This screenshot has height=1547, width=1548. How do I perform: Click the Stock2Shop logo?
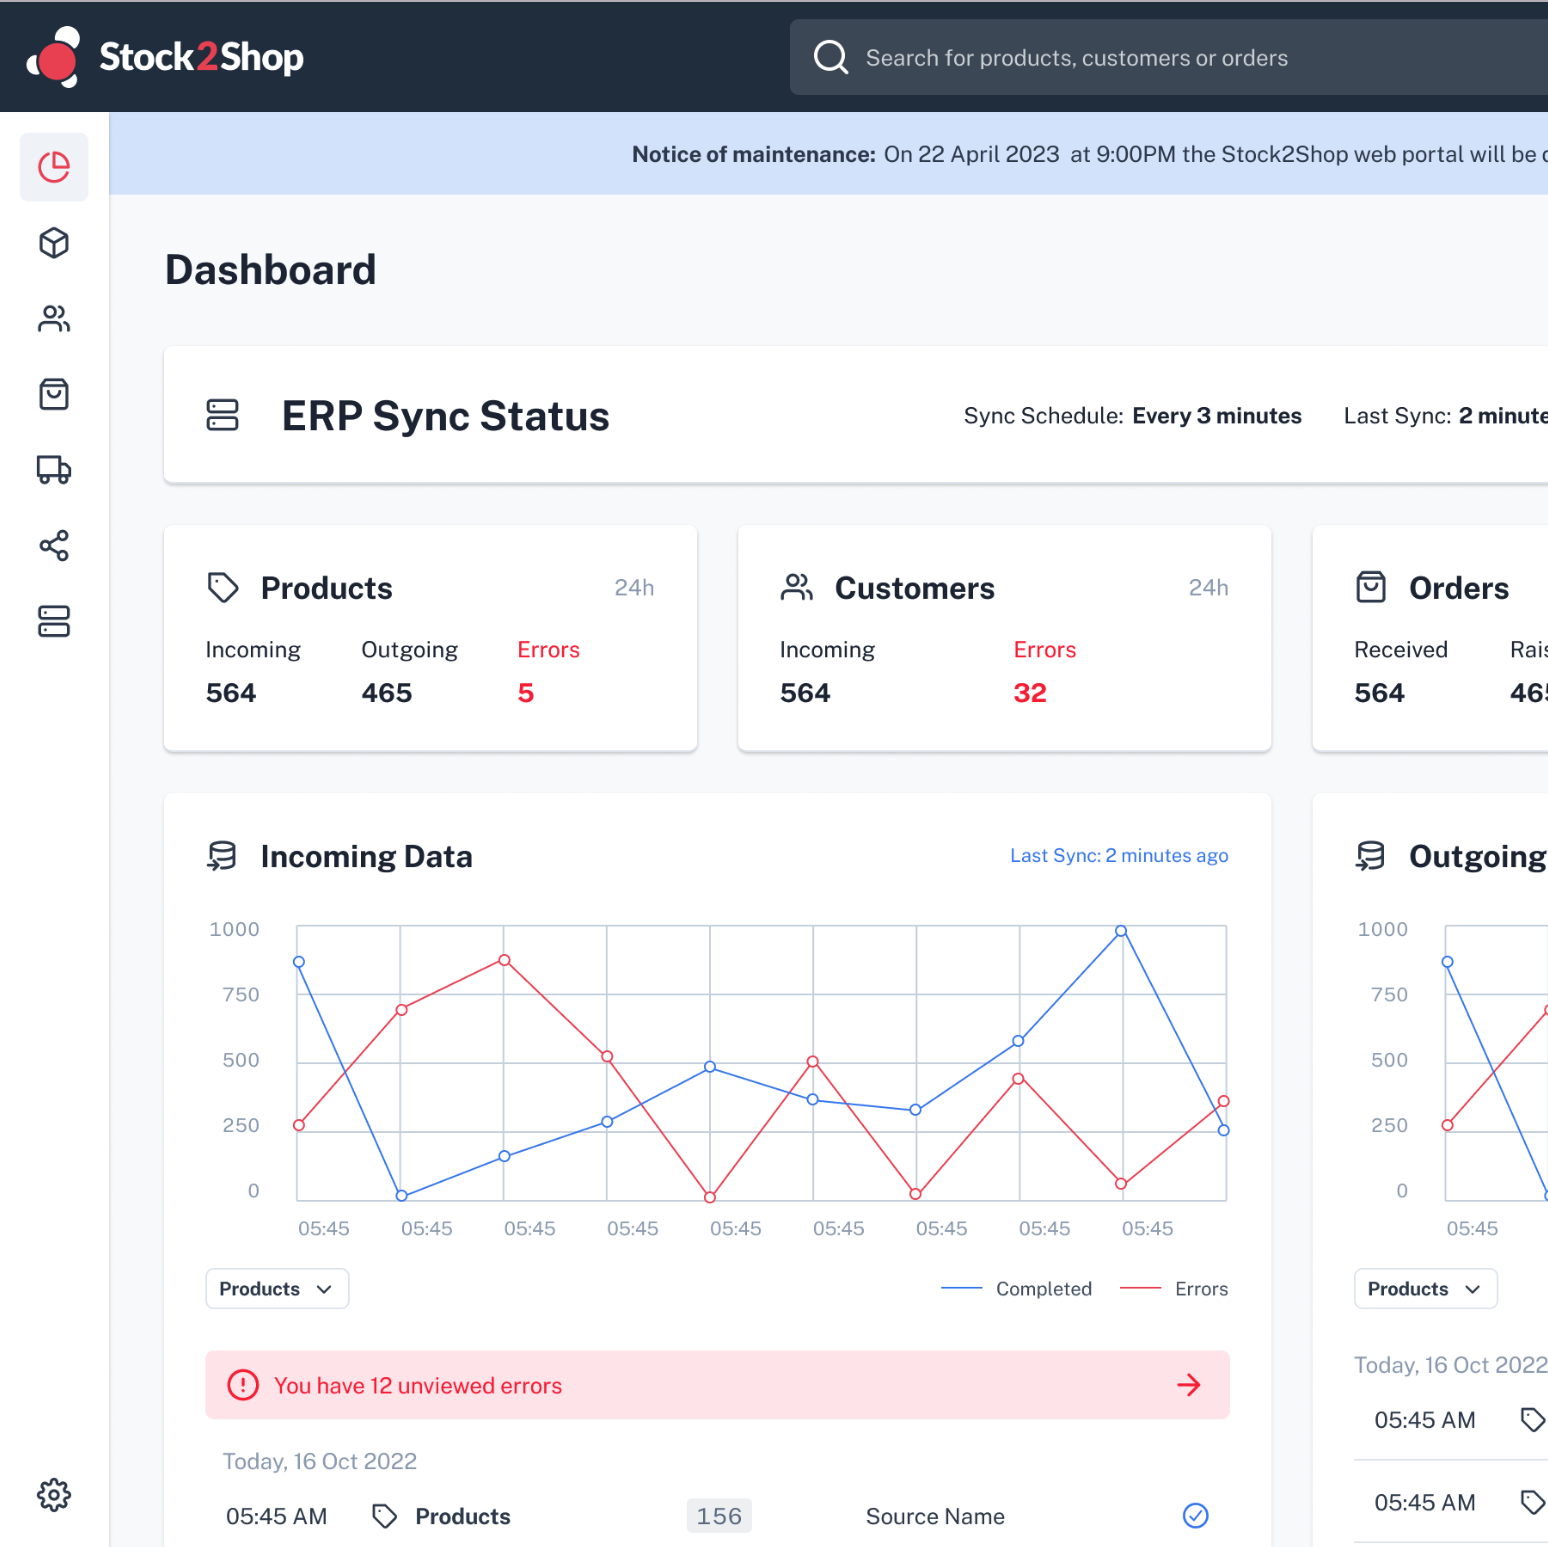tap(166, 58)
